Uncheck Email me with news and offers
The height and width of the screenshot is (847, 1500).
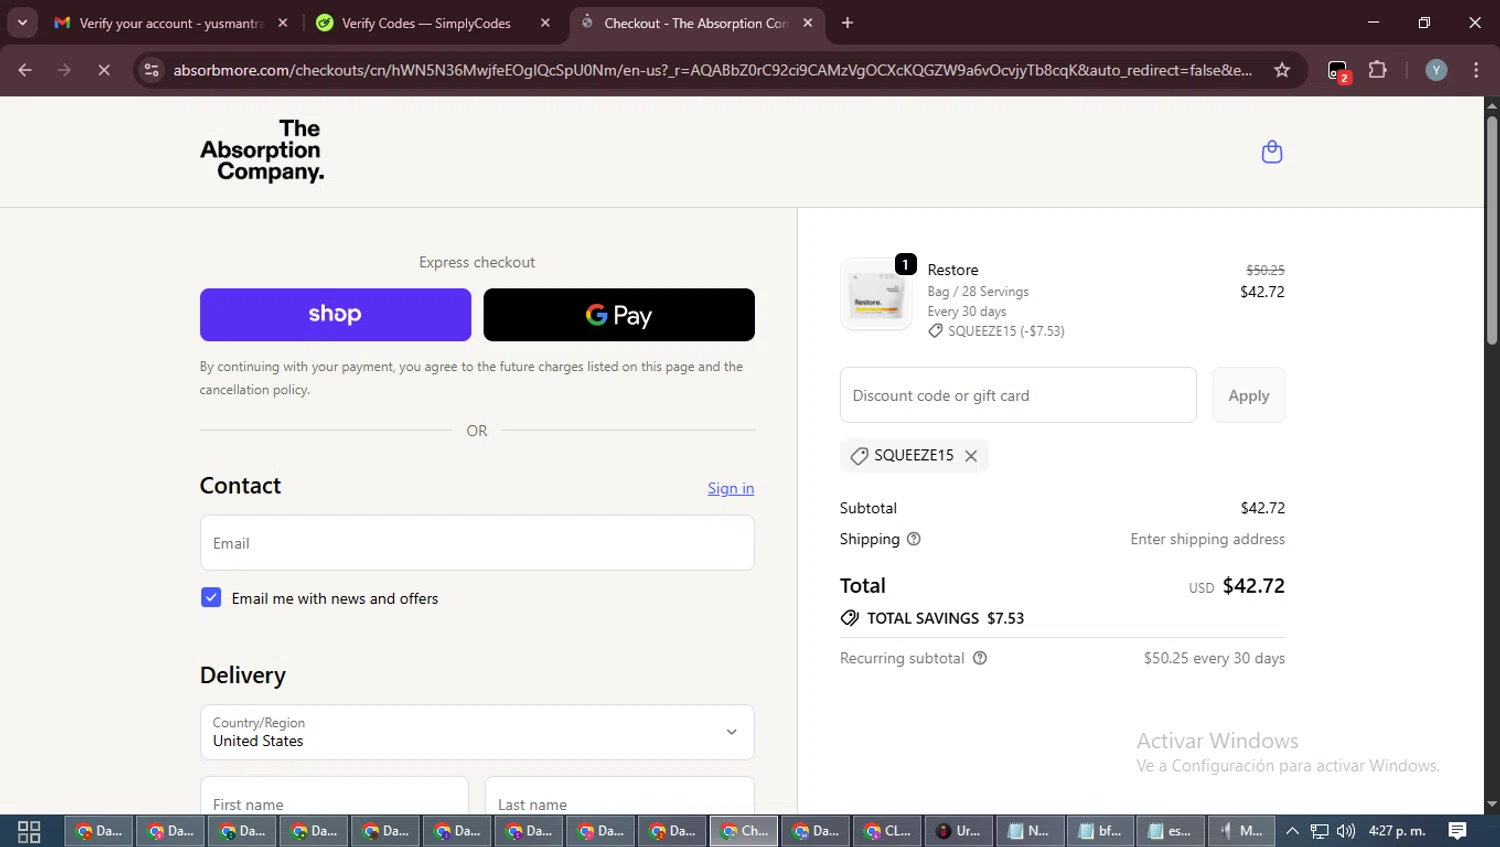[x=211, y=598]
